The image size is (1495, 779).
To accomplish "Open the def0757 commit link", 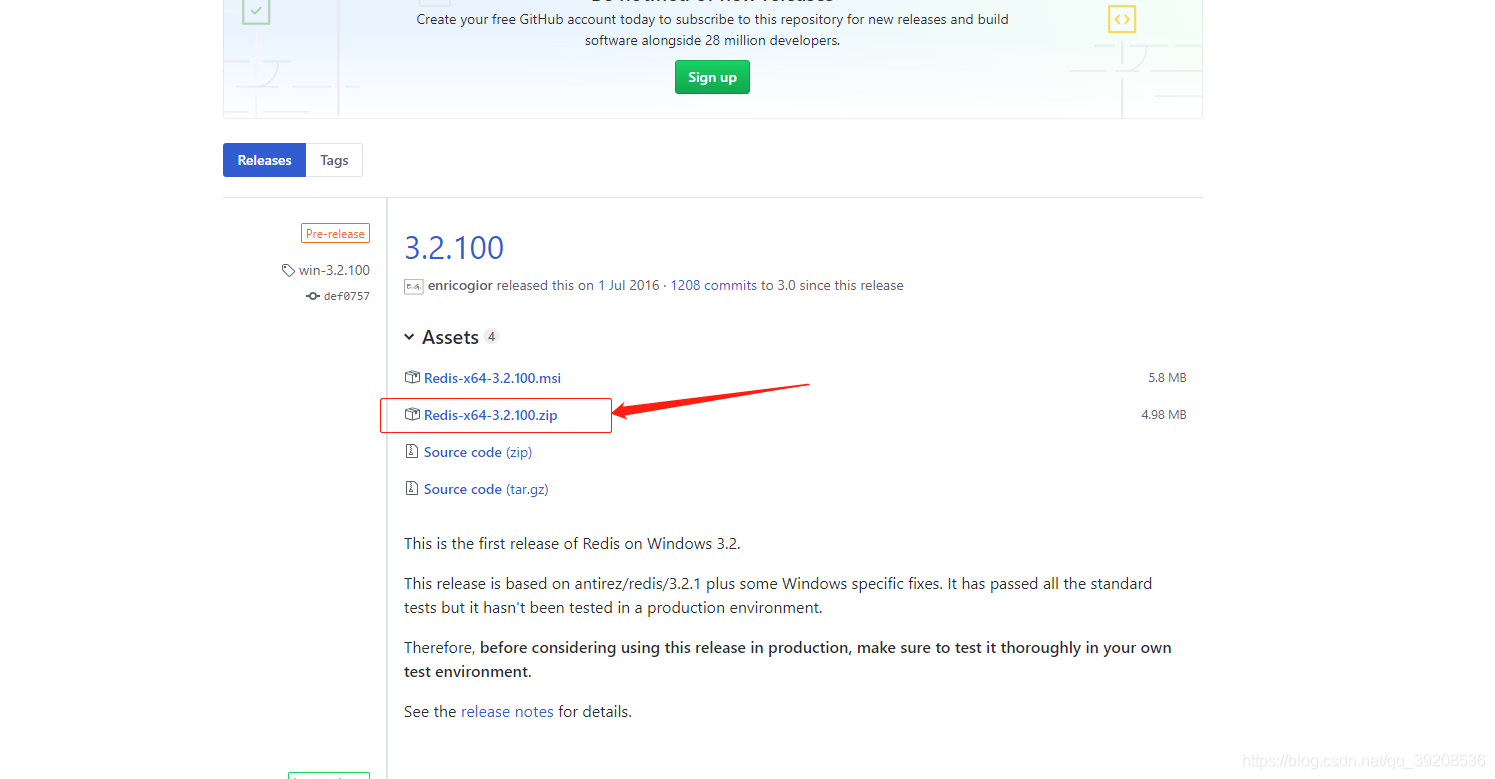I will 346,295.
